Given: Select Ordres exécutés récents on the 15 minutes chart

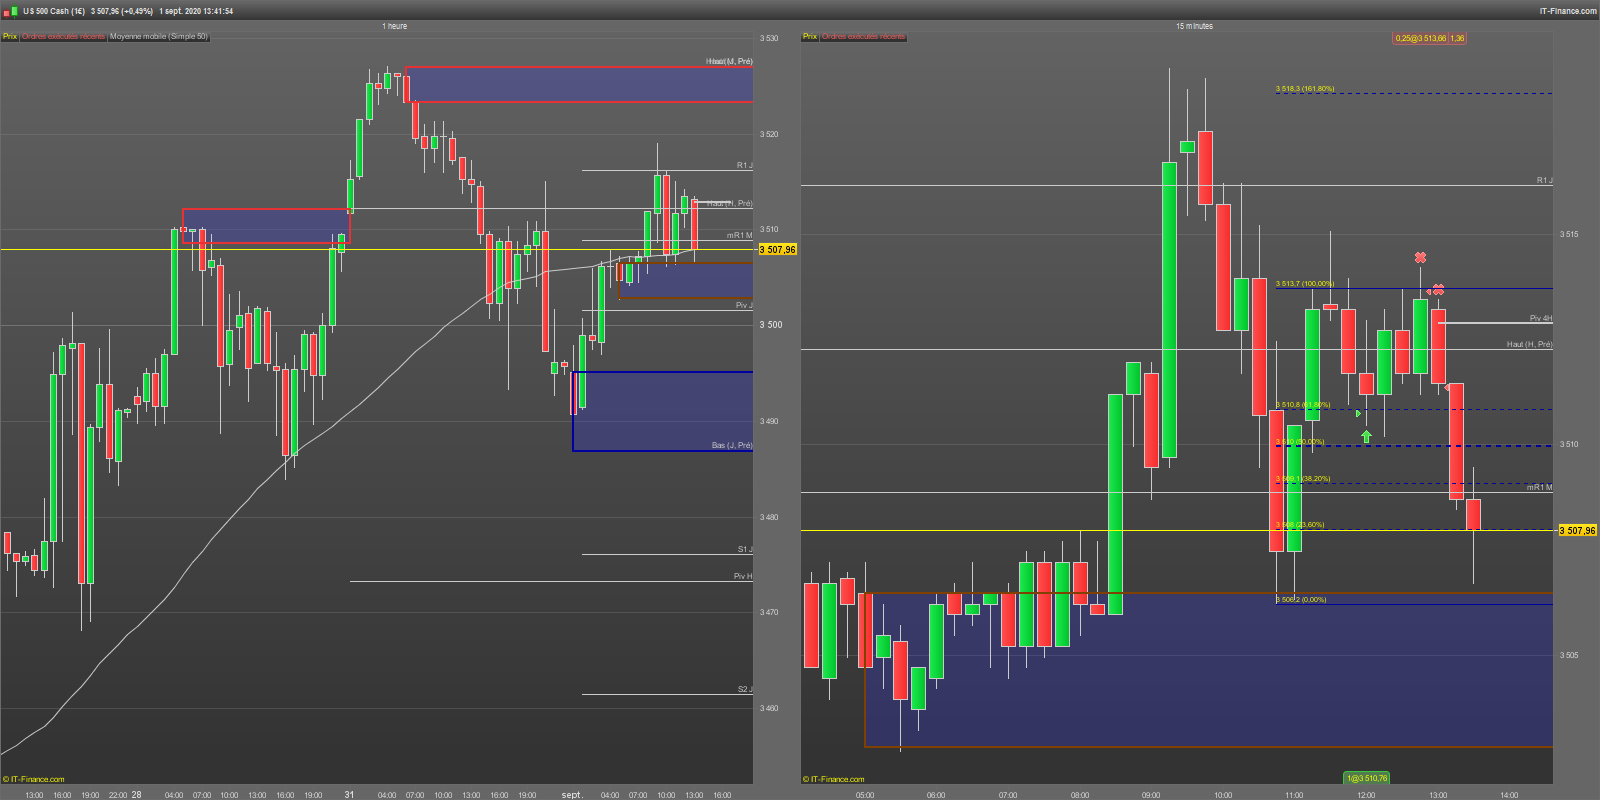Looking at the screenshot, I should point(863,37).
